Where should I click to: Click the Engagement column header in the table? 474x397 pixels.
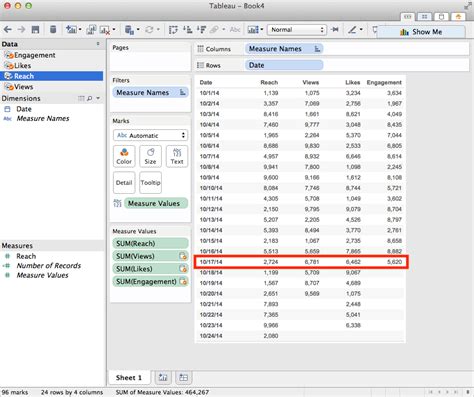pyautogui.click(x=384, y=82)
